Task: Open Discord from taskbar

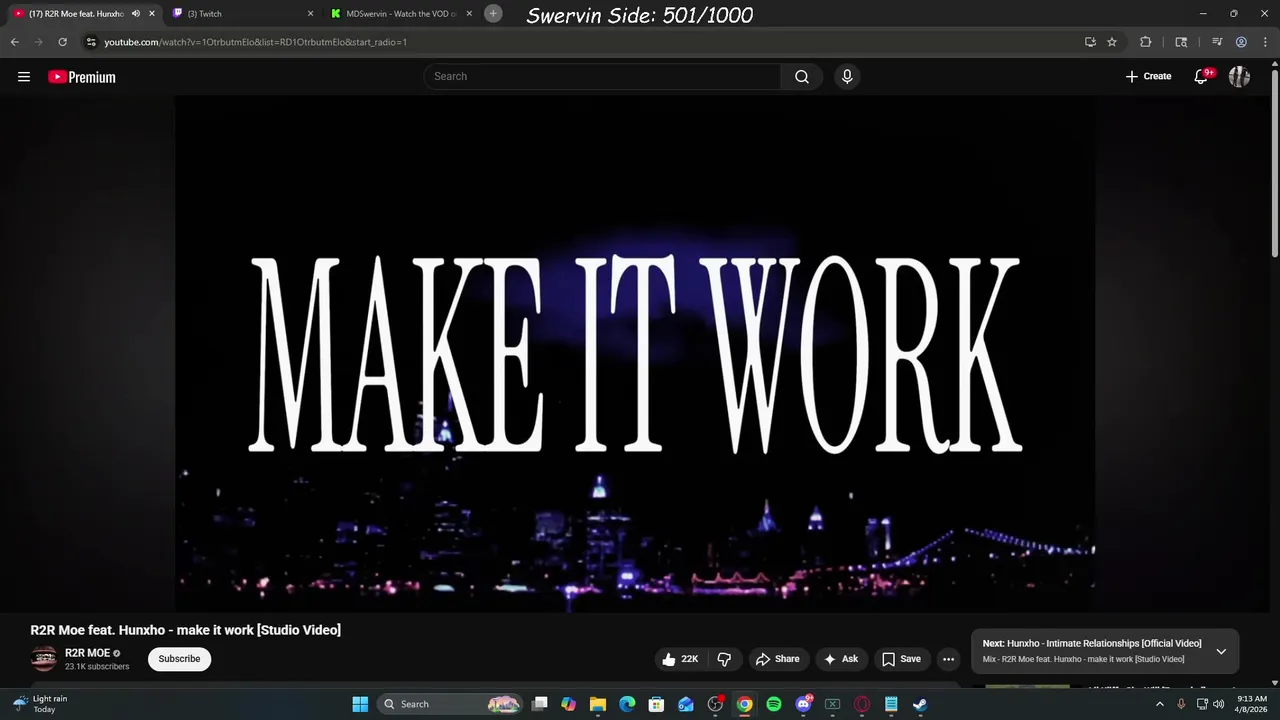Action: [x=803, y=704]
